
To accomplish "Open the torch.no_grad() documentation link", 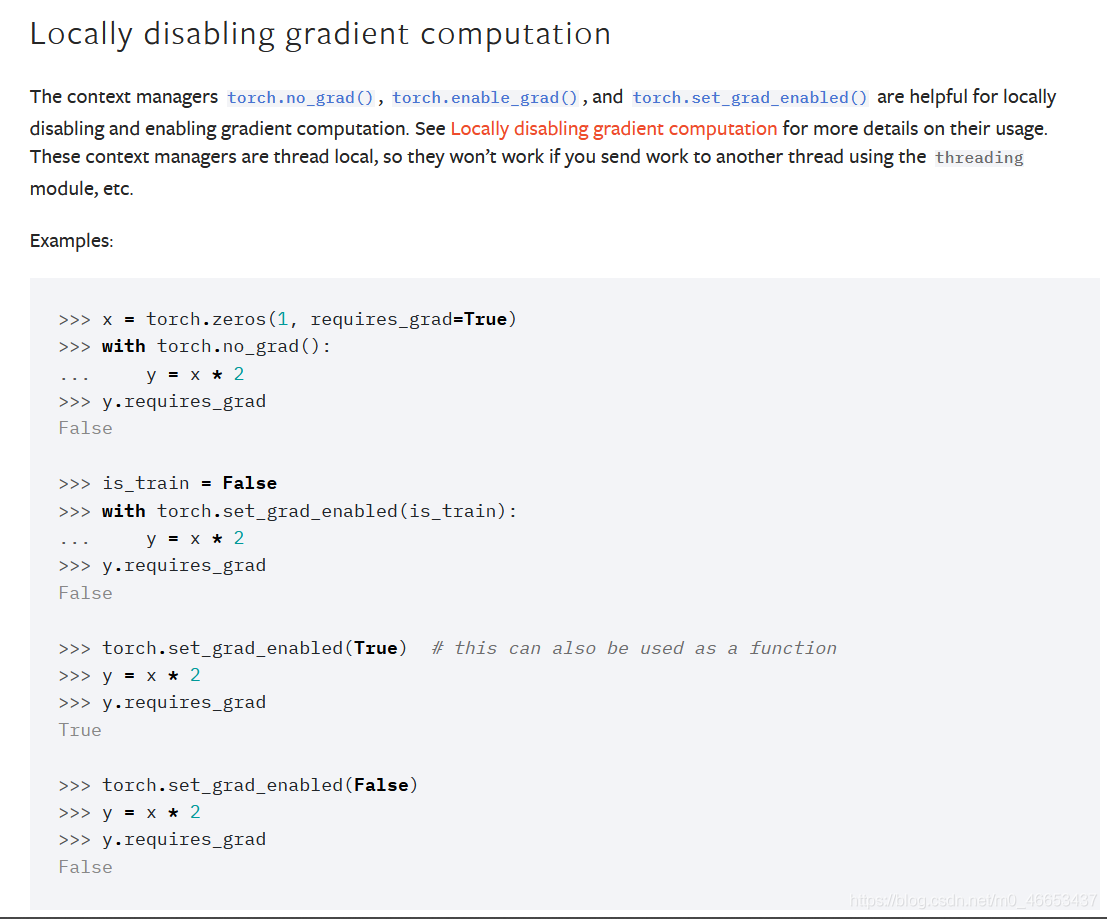I will tap(300, 98).
